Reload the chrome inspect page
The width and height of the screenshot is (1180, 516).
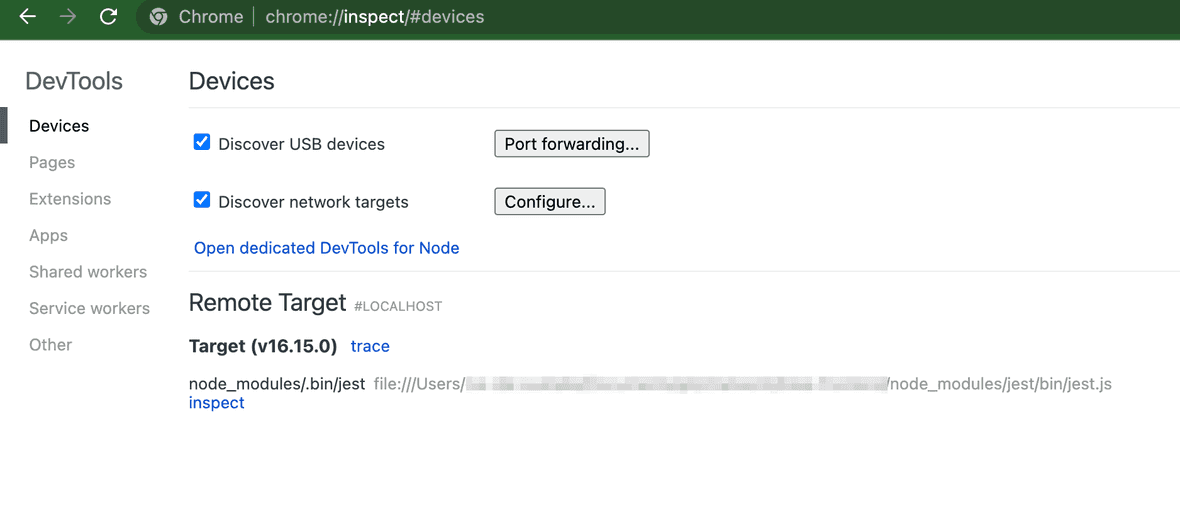(108, 17)
